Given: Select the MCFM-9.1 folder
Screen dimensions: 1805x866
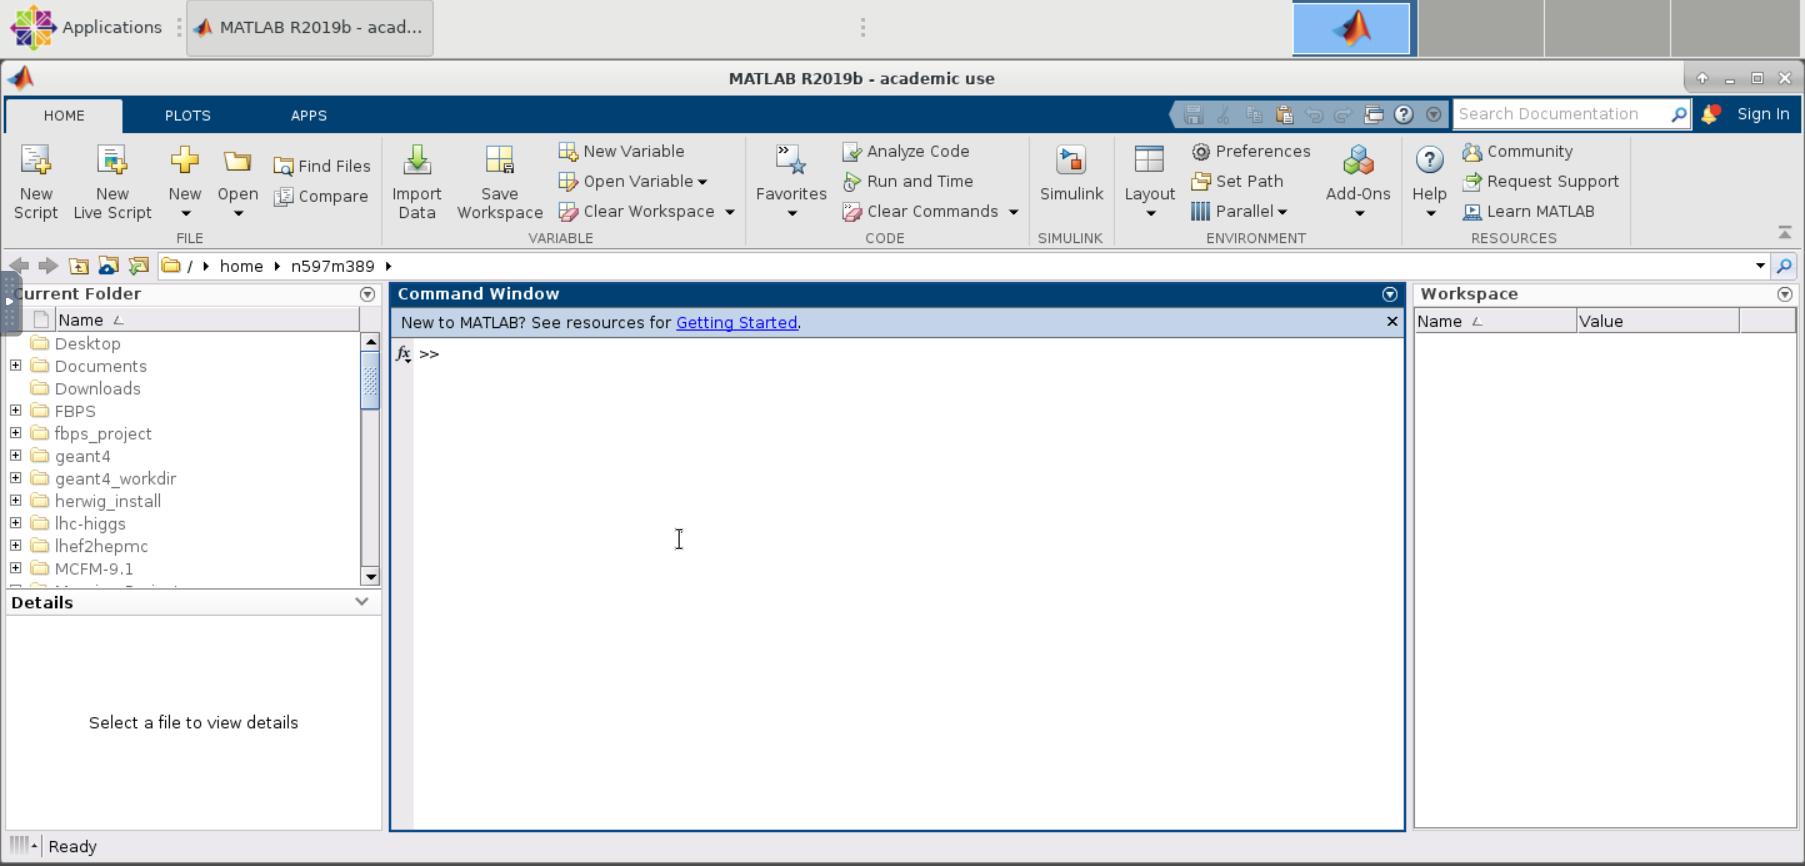Looking at the screenshot, I should (94, 568).
